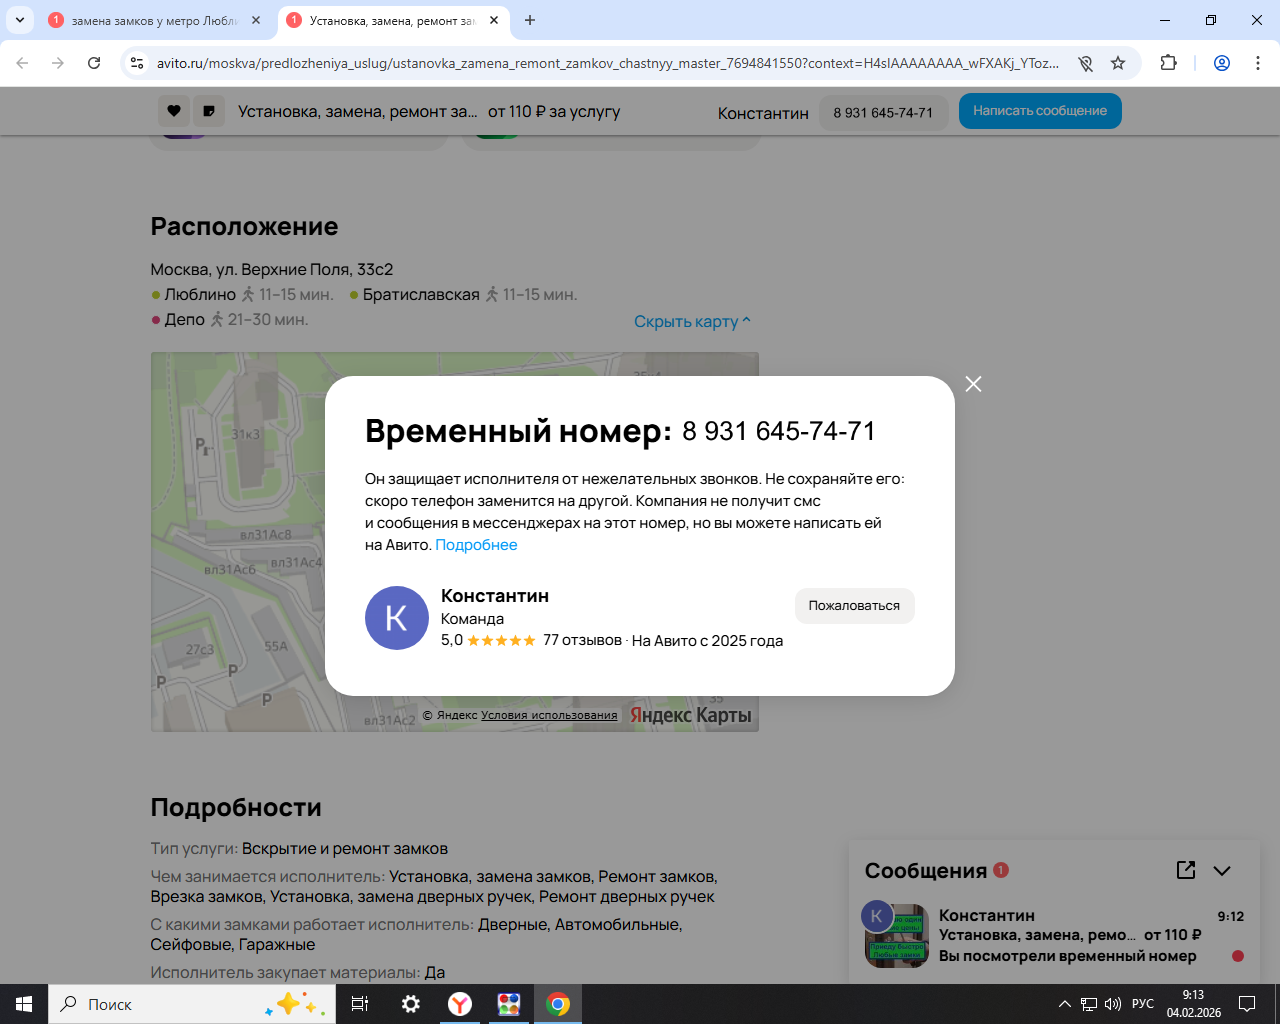Open volume icon in system tray
Image resolution: width=1280 pixels, height=1024 pixels.
1112,1004
